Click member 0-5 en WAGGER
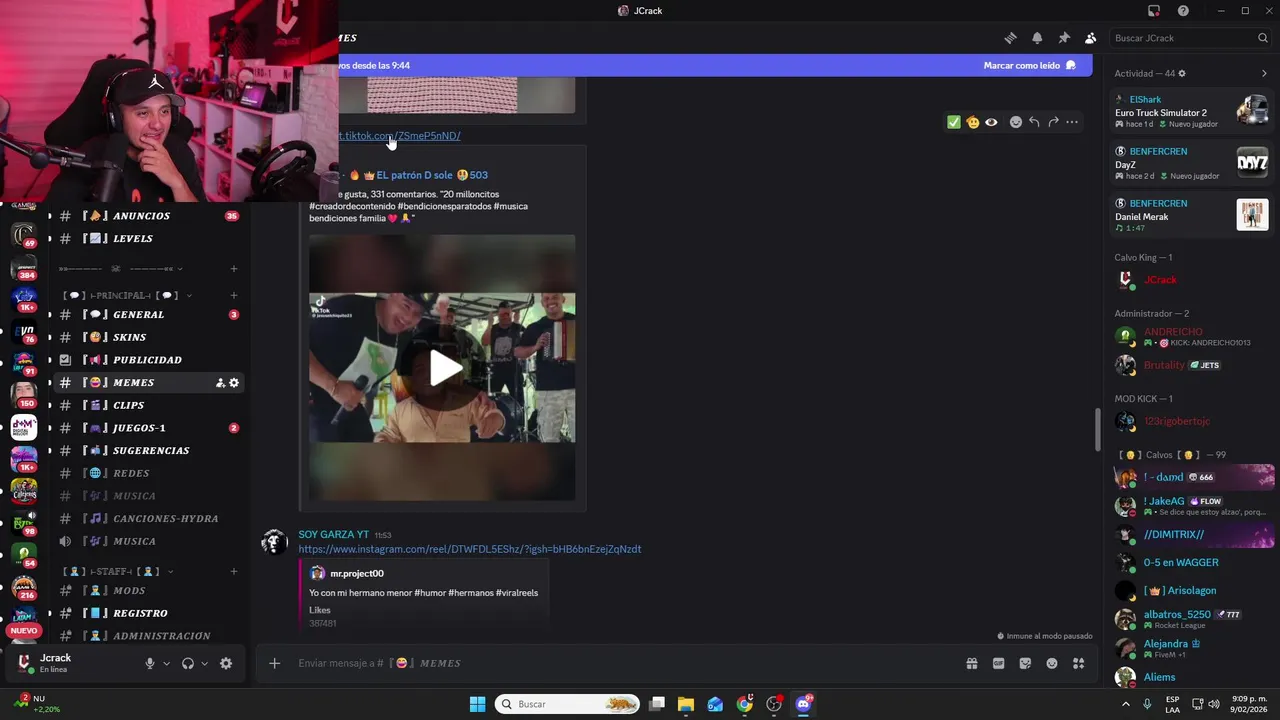 (1192, 562)
